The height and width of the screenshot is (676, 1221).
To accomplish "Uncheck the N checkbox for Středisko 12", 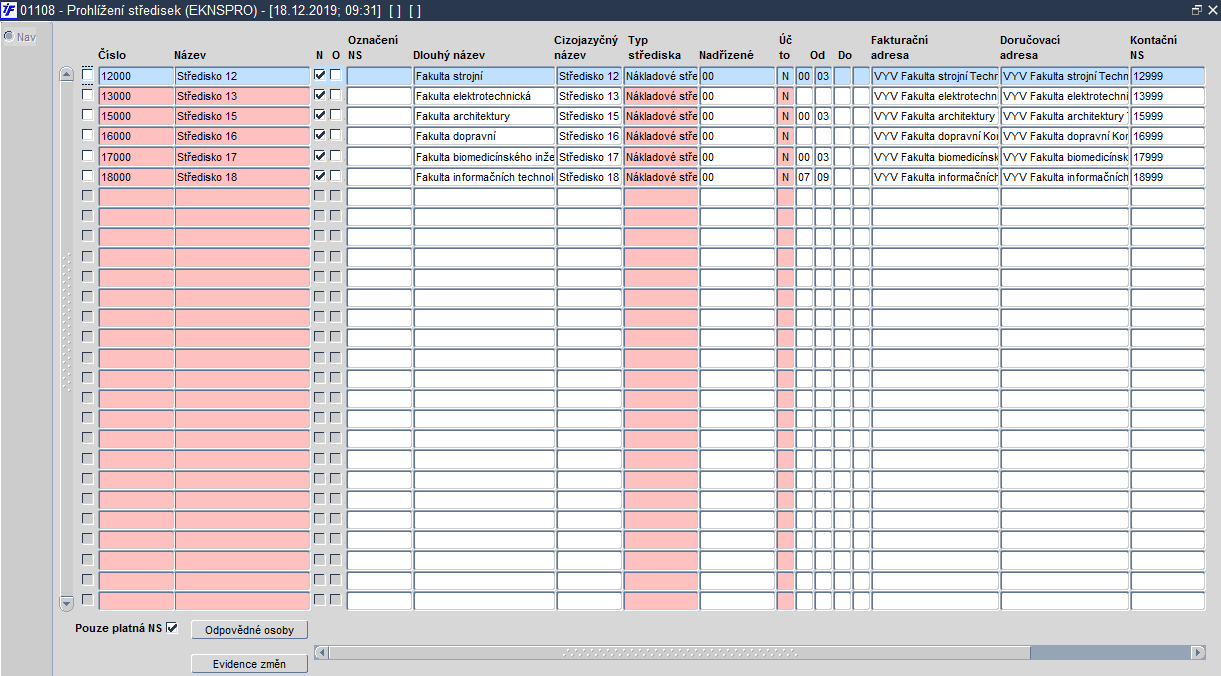I will (x=320, y=75).
